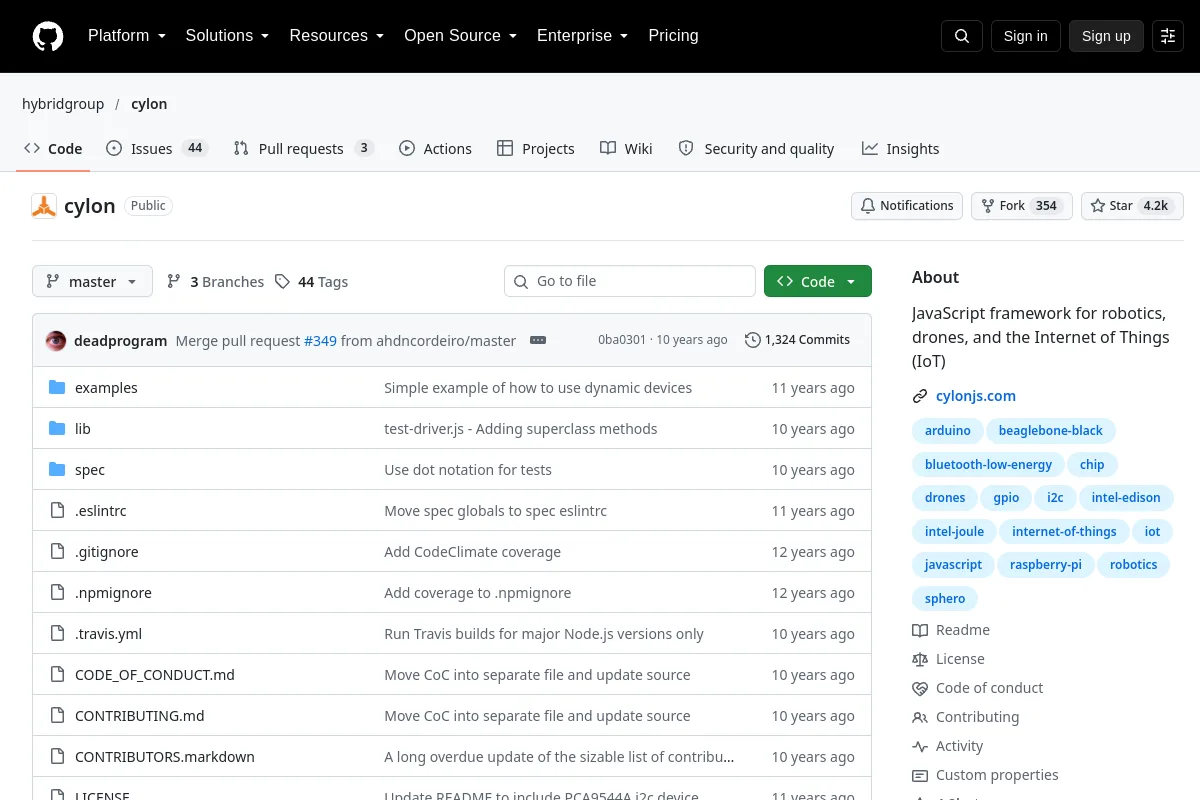Click the tag icon next to 44 Tags
The width and height of the screenshot is (1200, 800).
[283, 282]
